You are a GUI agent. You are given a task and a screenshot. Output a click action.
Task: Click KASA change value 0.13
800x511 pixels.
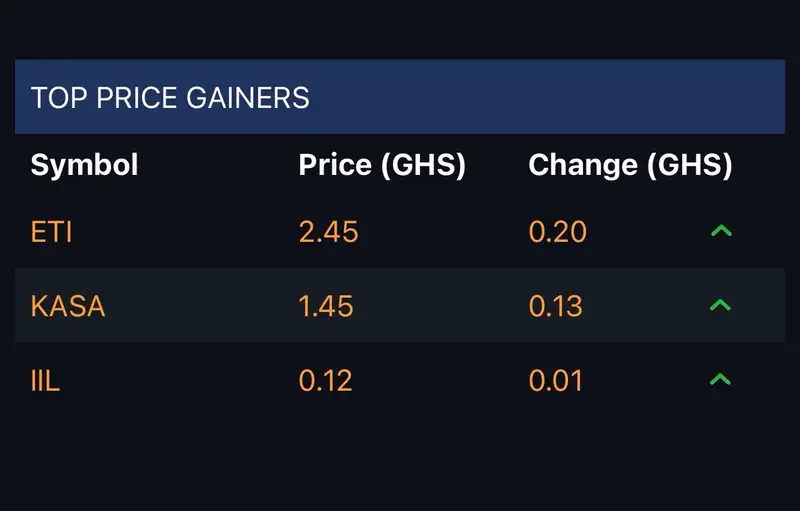pyautogui.click(x=556, y=306)
